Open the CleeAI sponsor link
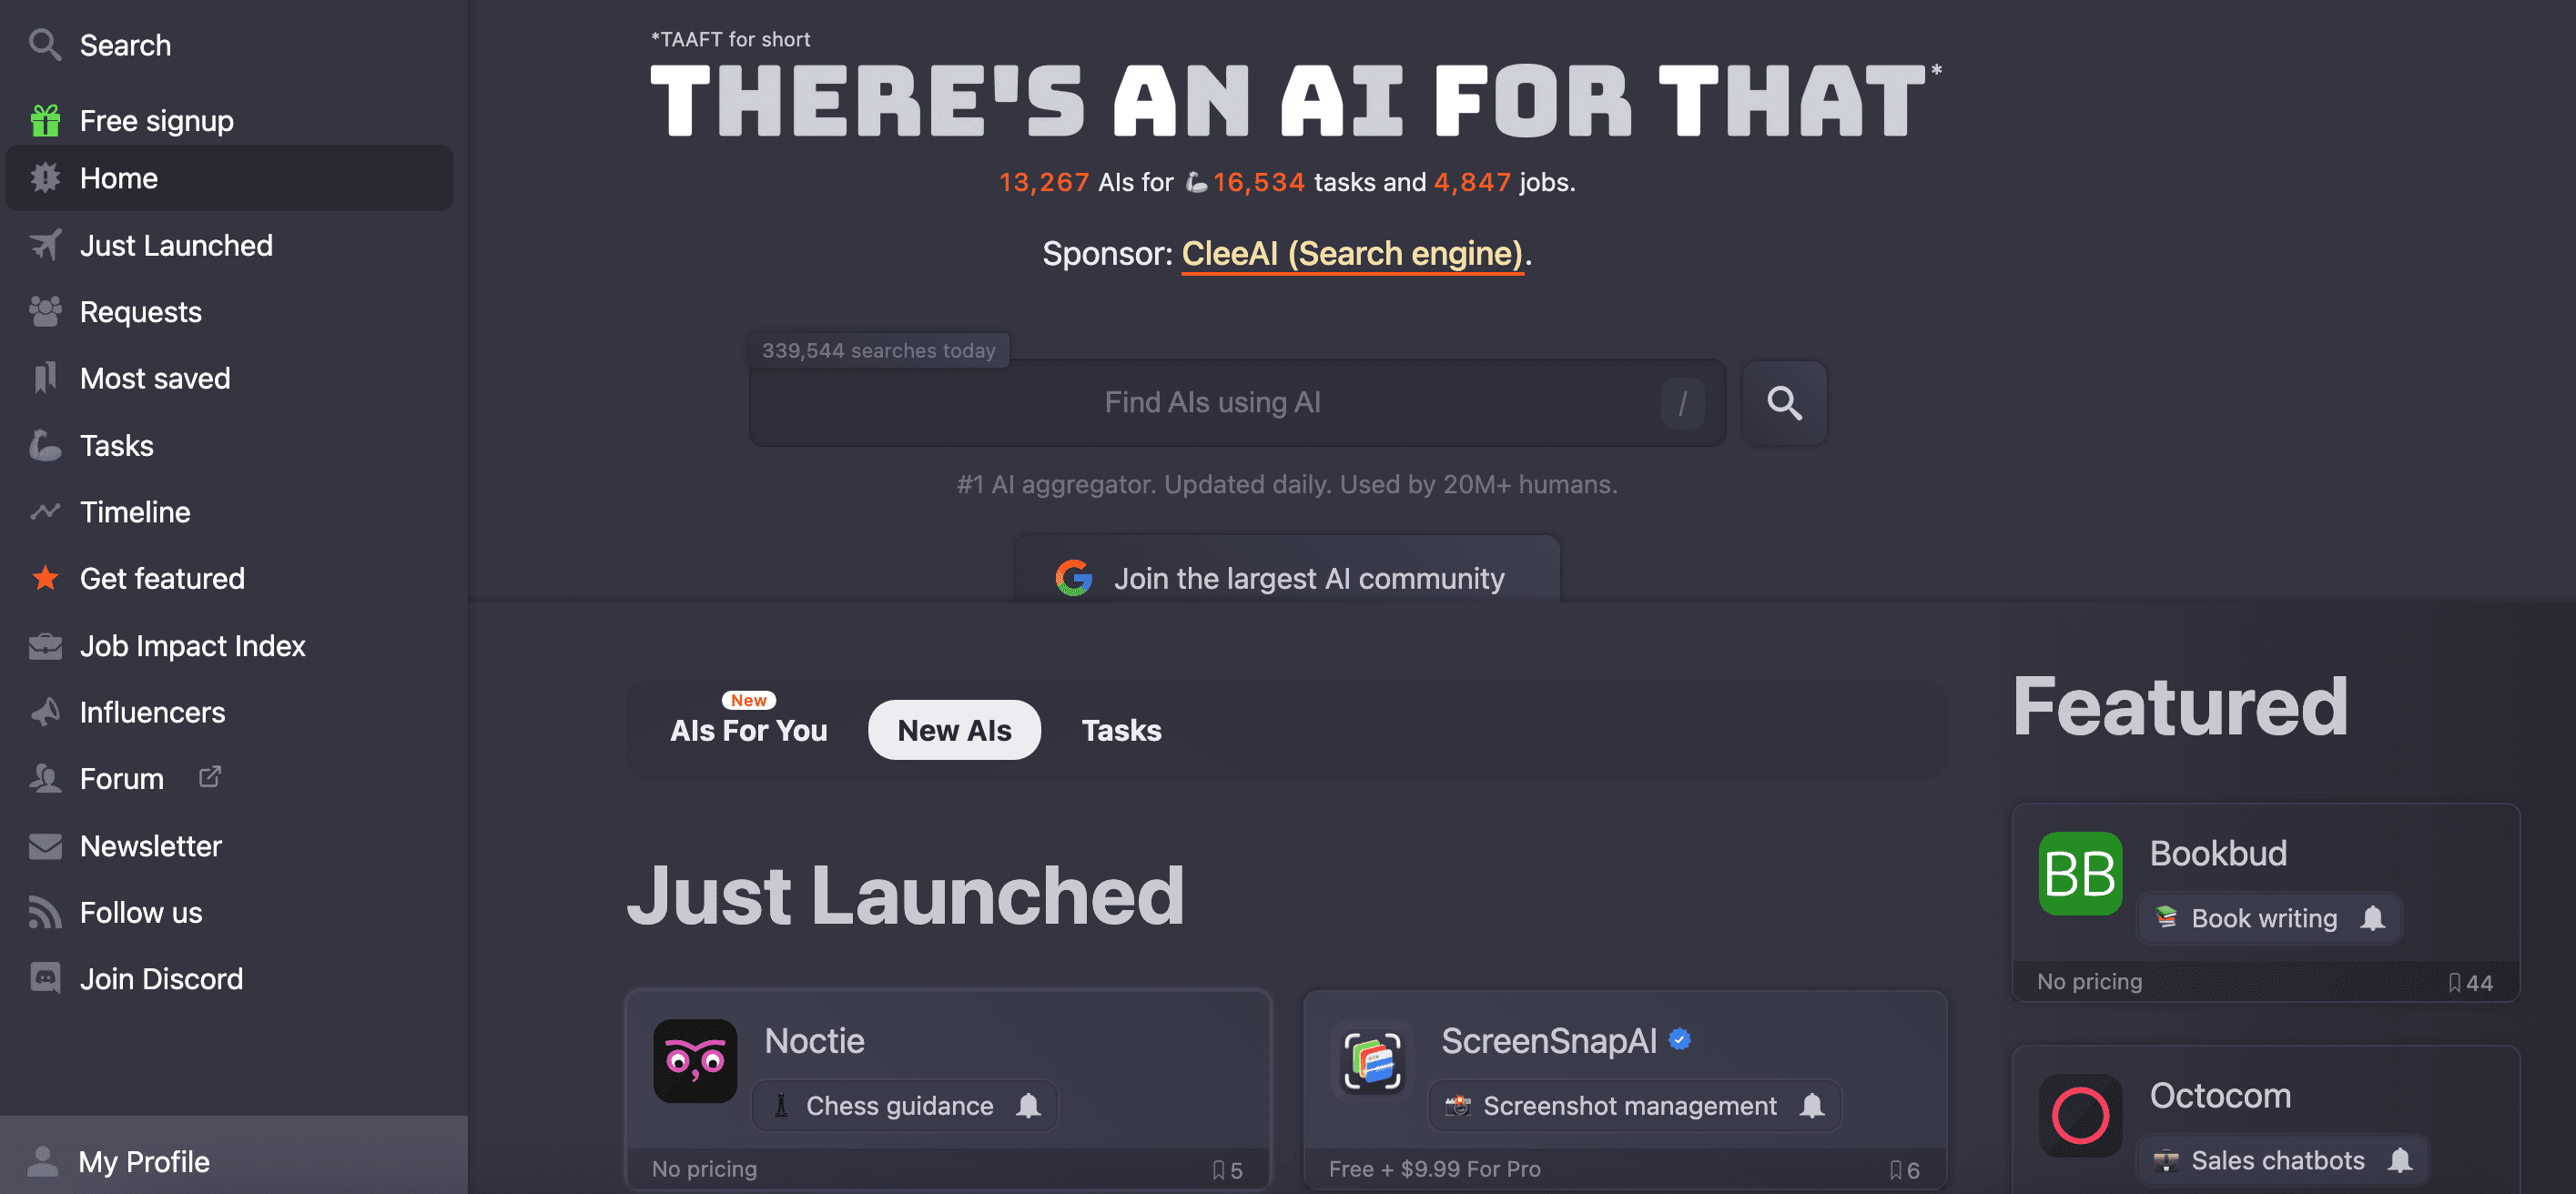 point(1352,254)
